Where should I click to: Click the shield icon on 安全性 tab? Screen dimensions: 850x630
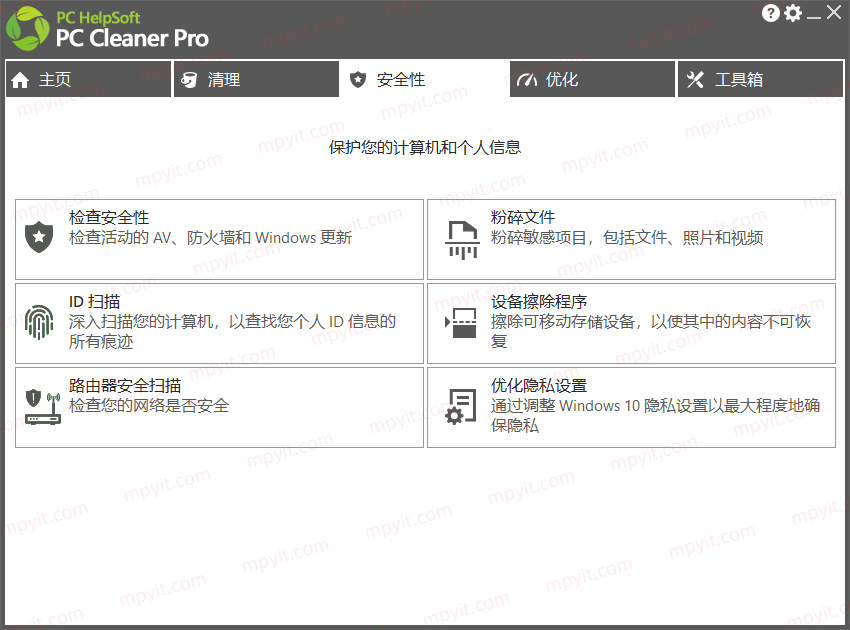click(358, 80)
